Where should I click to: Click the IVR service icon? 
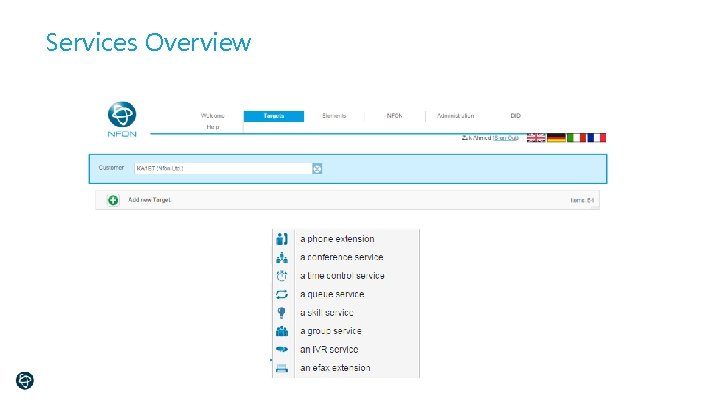tap(282, 349)
